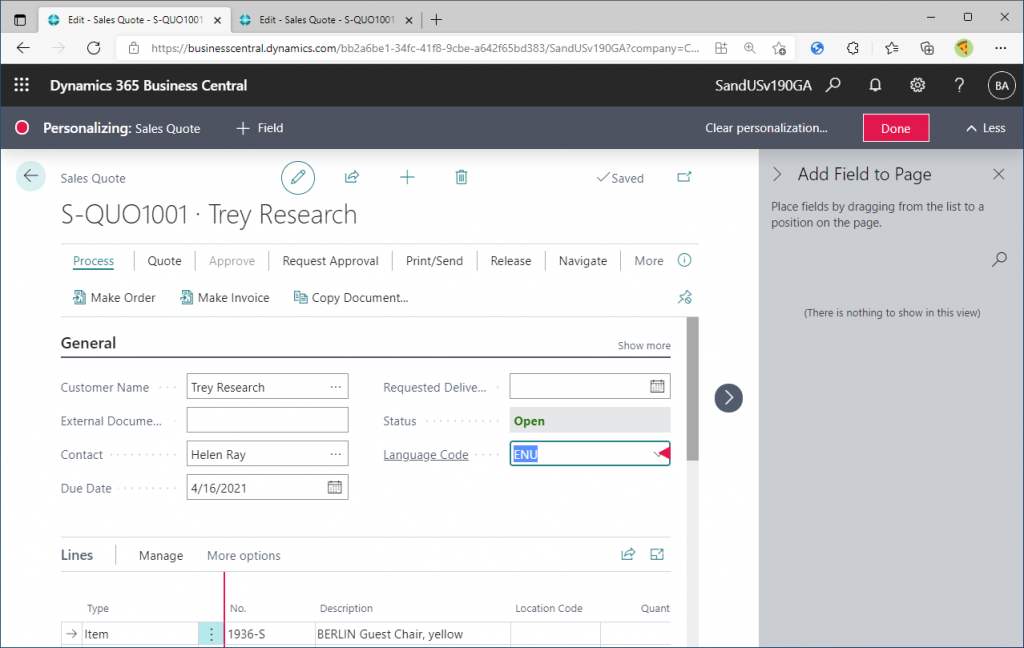Open the quote in a new window

[x=684, y=177]
